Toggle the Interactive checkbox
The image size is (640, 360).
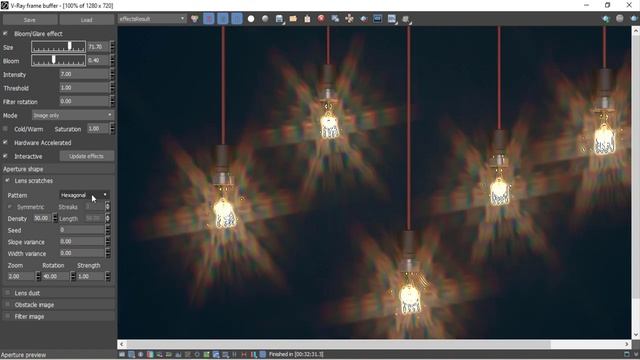pos(5,156)
